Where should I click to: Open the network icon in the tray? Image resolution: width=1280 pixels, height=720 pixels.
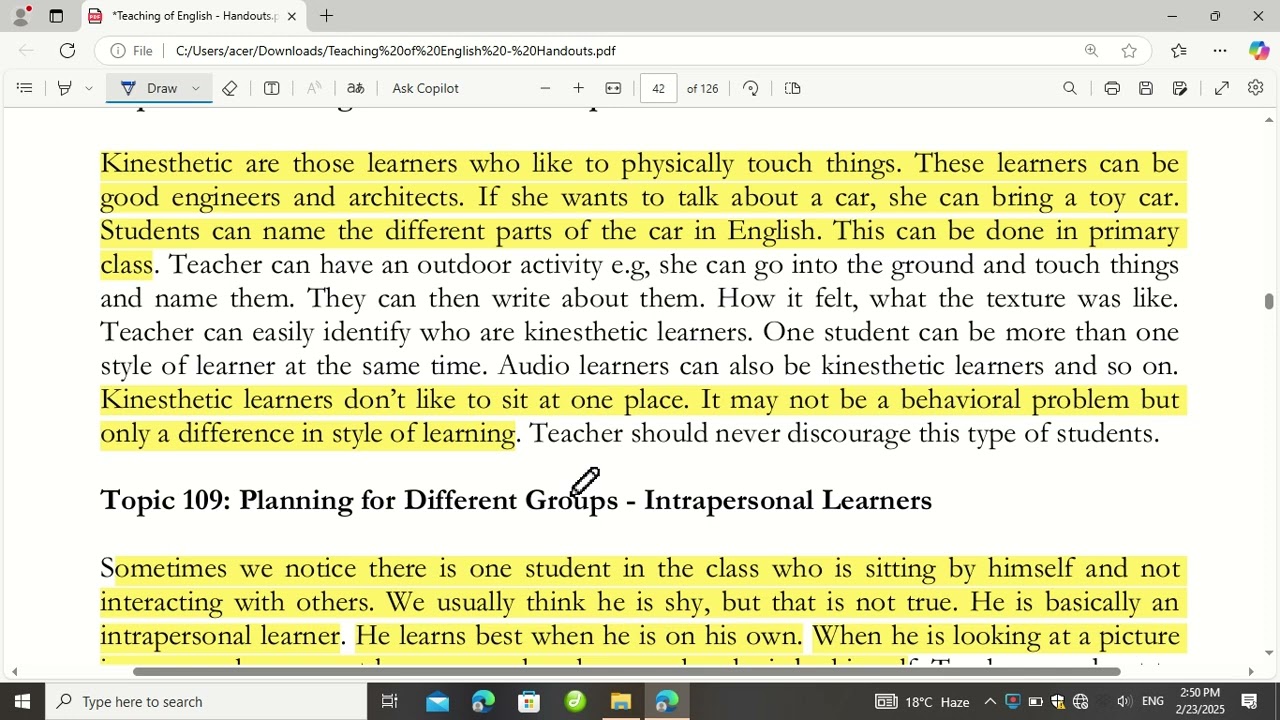click(x=1080, y=701)
